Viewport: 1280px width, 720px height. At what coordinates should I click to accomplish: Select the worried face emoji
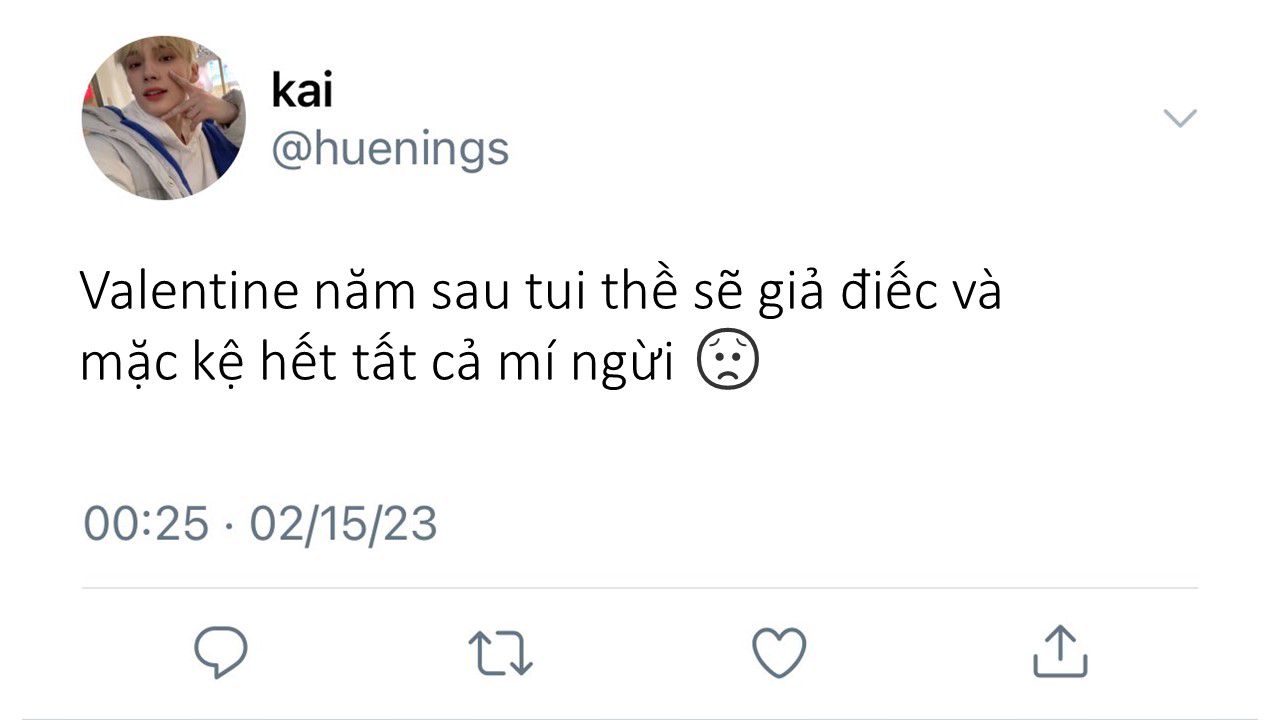pyautogui.click(x=727, y=365)
